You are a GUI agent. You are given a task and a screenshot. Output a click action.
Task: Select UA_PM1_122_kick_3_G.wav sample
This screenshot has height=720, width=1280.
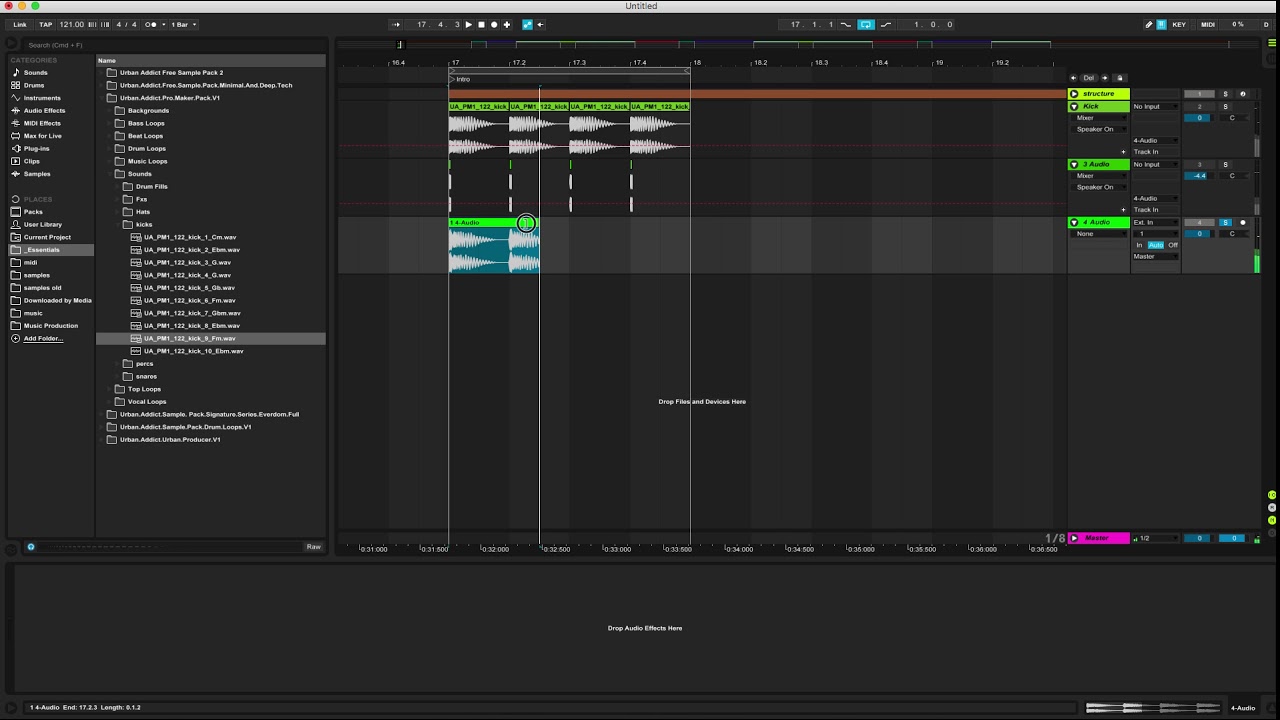(187, 262)
